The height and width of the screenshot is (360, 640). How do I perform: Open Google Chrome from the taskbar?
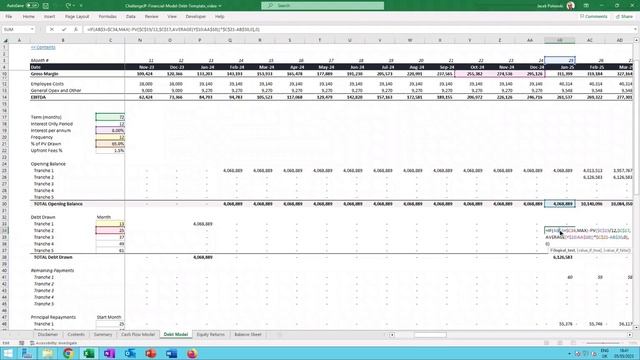68,353
